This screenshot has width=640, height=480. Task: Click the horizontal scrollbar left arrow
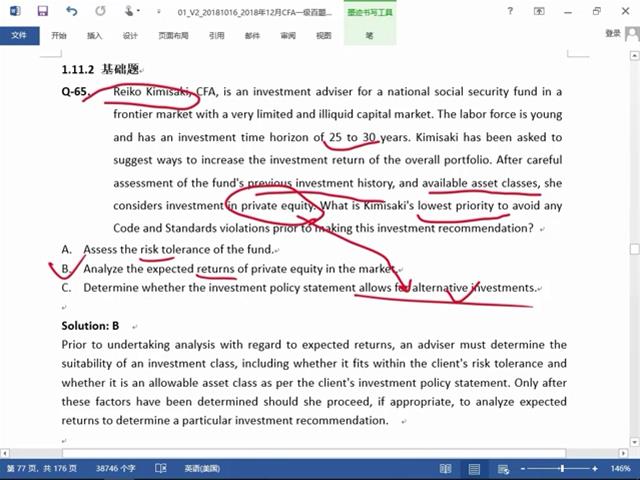[x=4, y=453]
